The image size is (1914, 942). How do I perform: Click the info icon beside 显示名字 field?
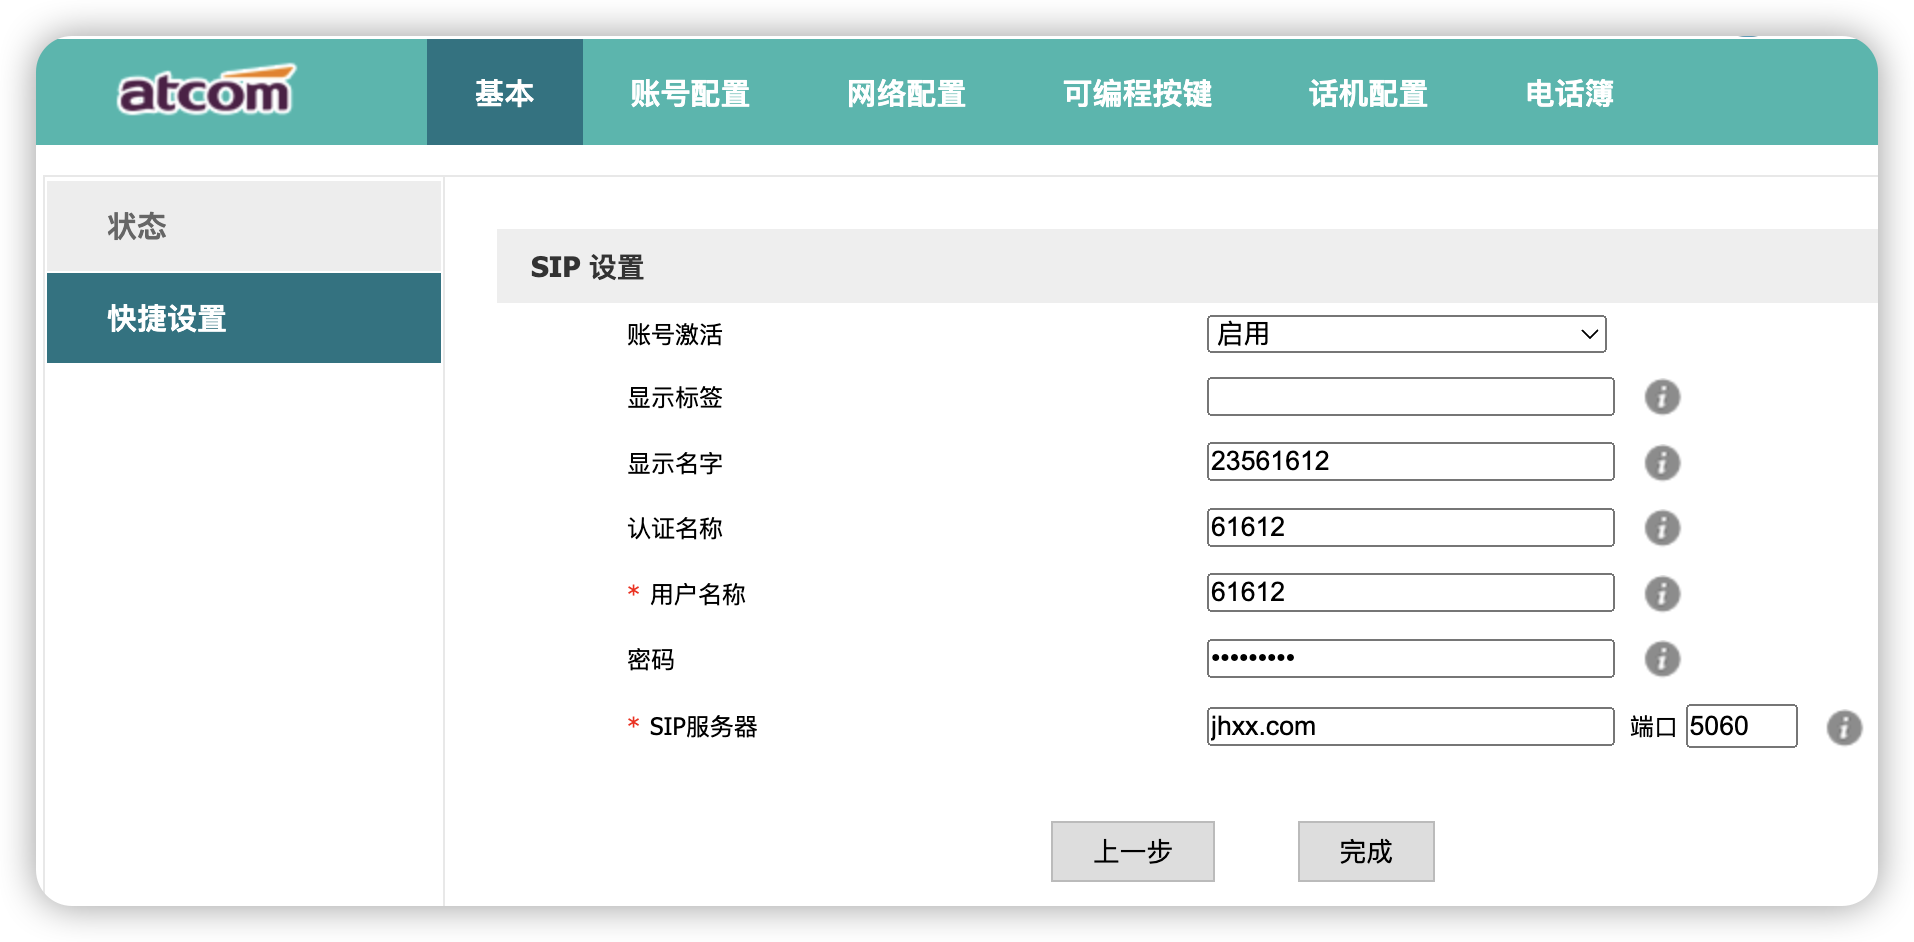pos(1662,463)
